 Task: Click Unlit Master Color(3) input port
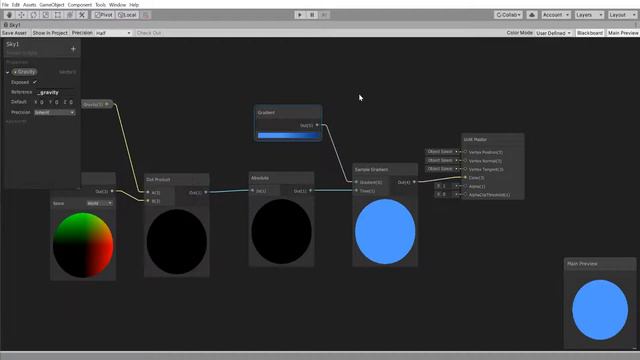point(465,178)
